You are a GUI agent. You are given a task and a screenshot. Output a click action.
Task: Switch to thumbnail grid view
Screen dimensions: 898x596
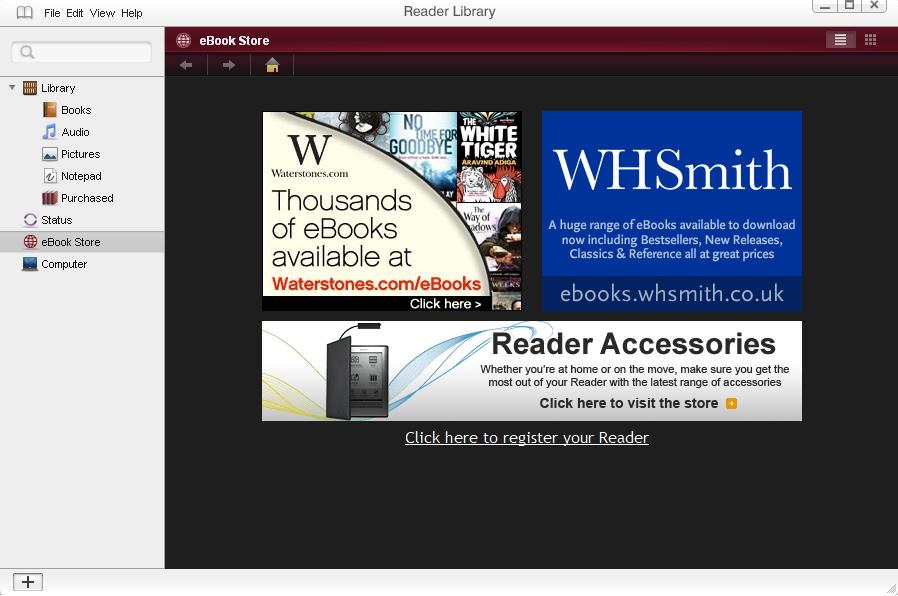[x=871, y=40]
